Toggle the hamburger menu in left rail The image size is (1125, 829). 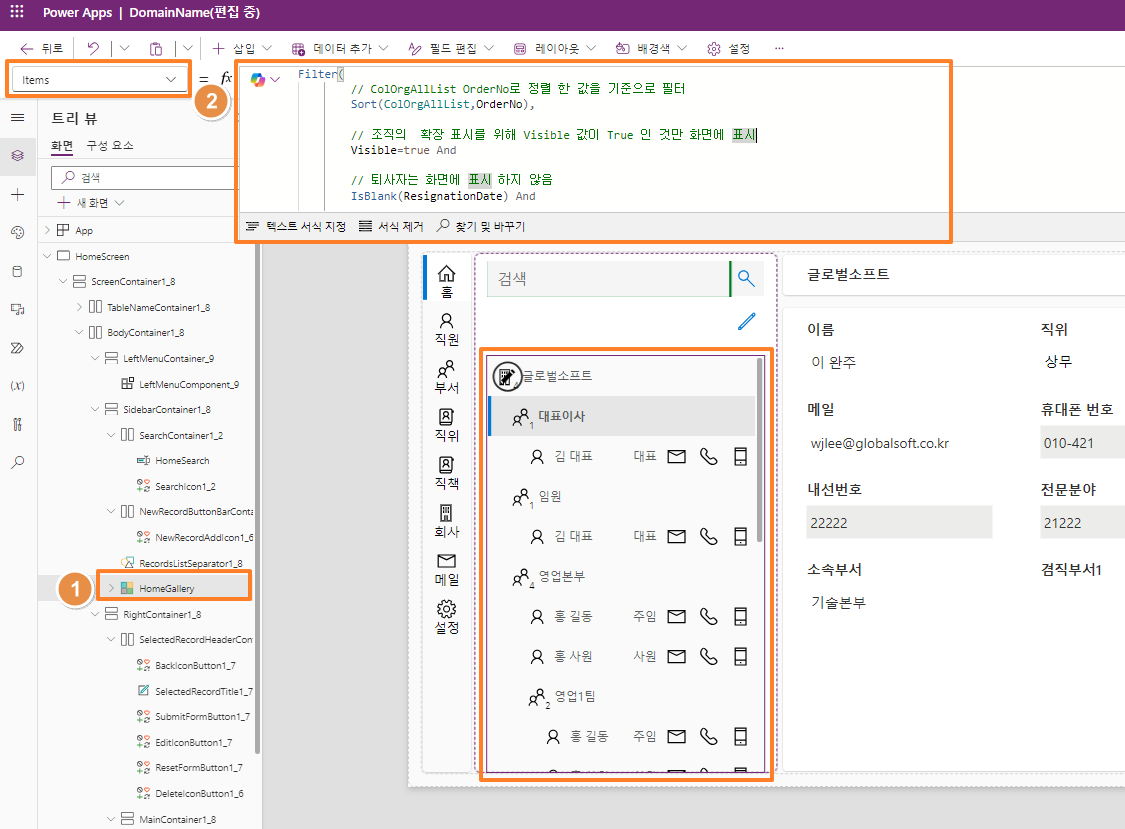point(18,118)
